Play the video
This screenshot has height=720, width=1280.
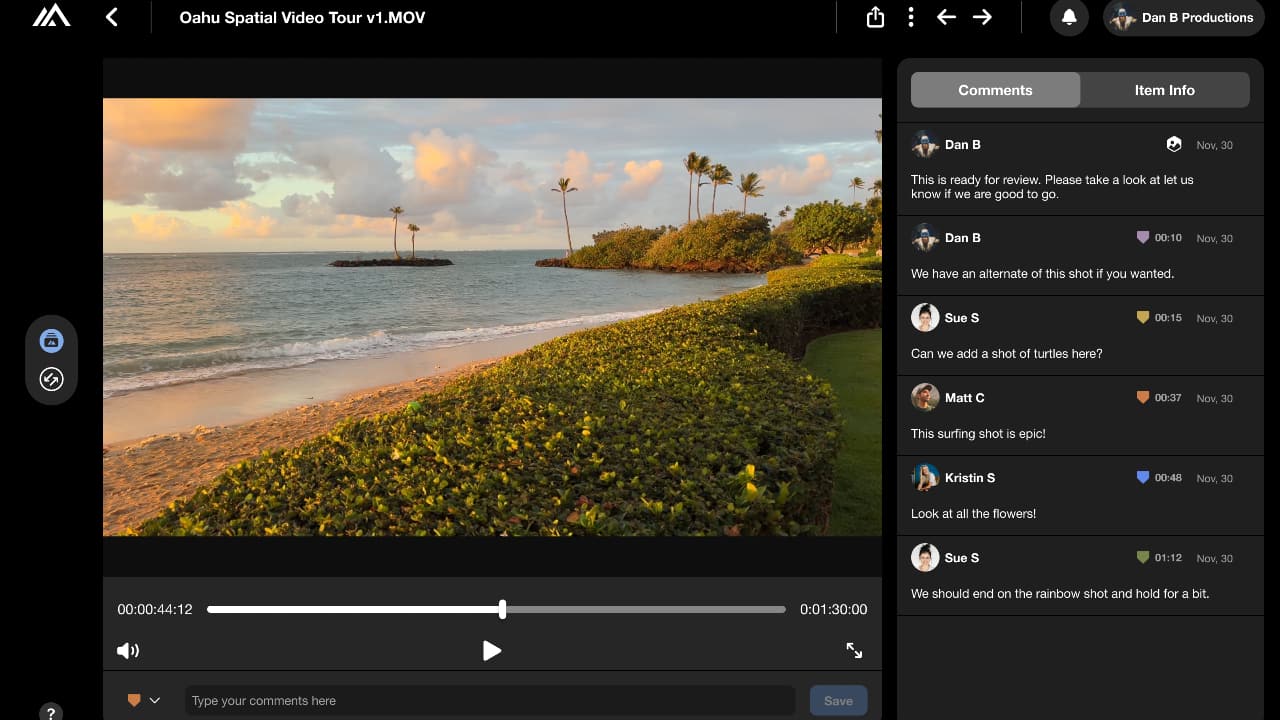491,651
